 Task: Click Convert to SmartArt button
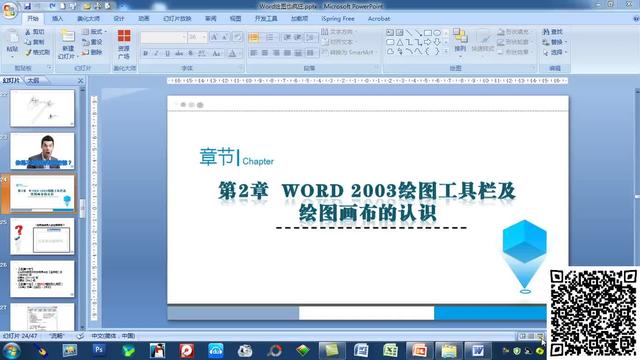coord(348,52)
